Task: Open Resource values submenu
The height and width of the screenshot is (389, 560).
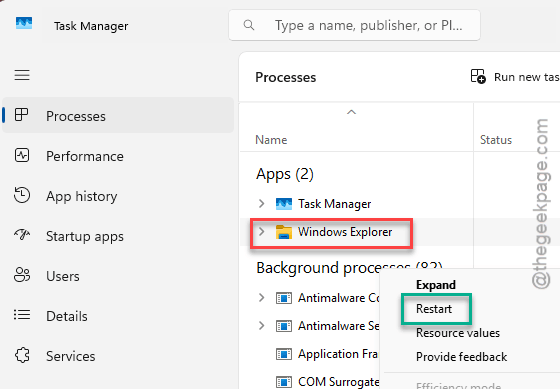Action: [458, 333]
